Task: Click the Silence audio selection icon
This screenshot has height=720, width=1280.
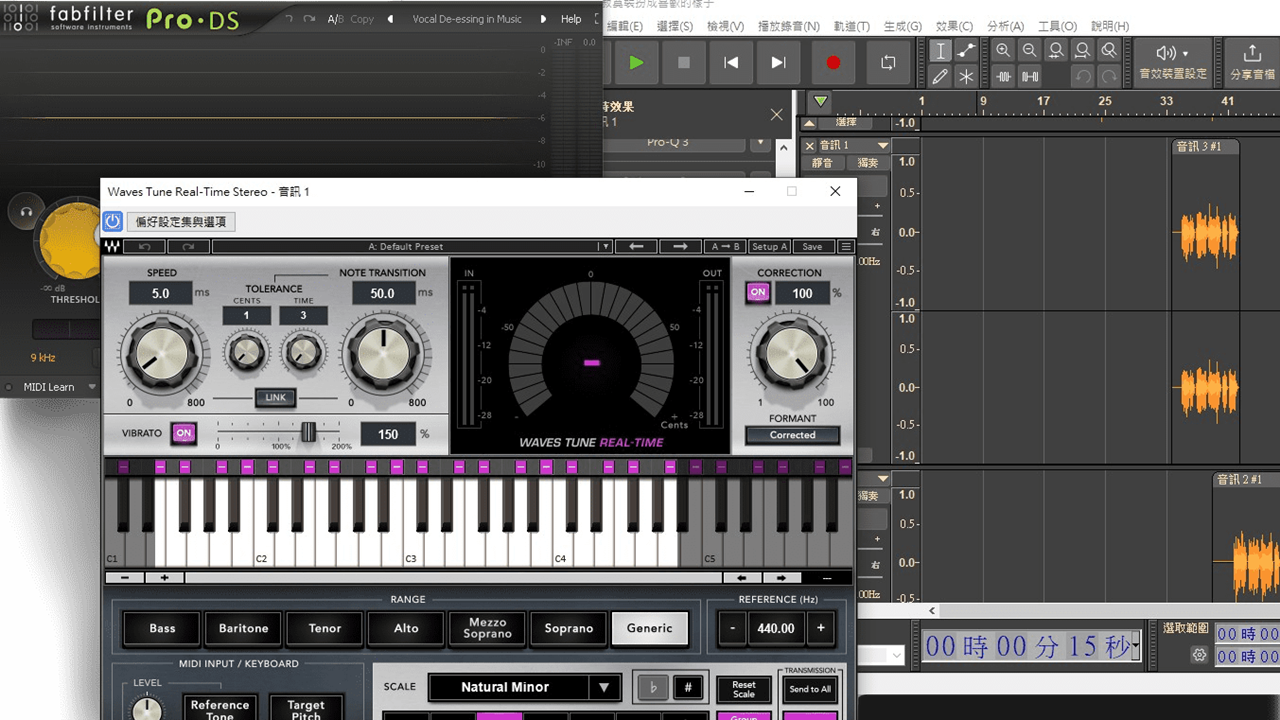Action: 1029,76
